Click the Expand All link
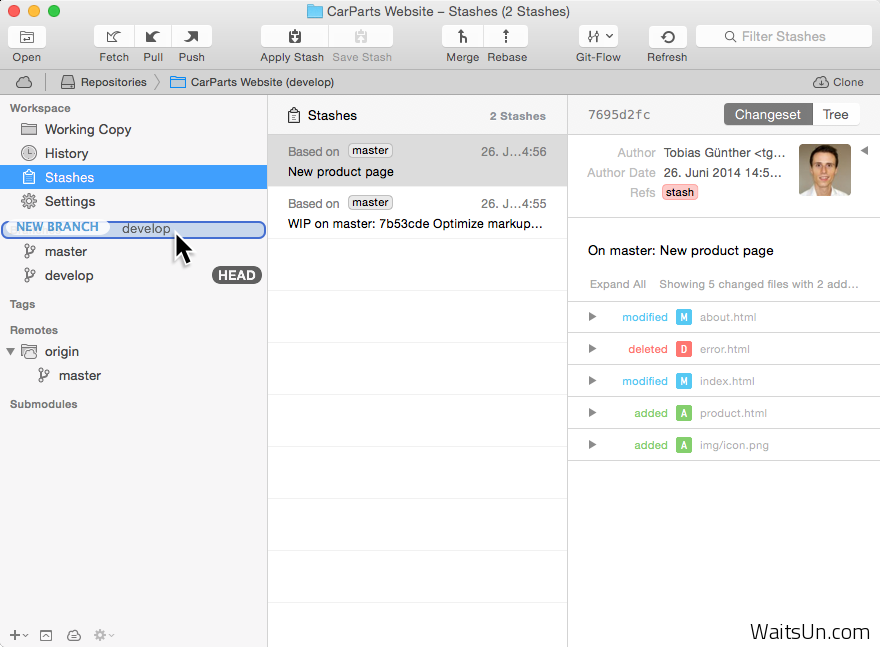880x647 pixels. (x=617, y=284)
